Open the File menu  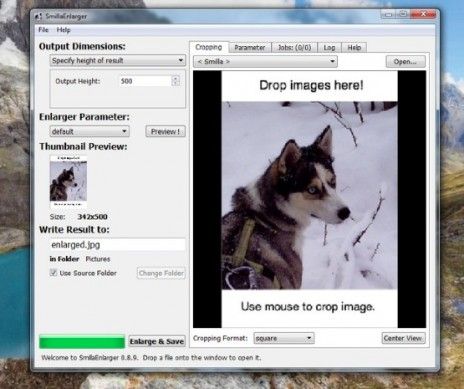click(43, 30)
